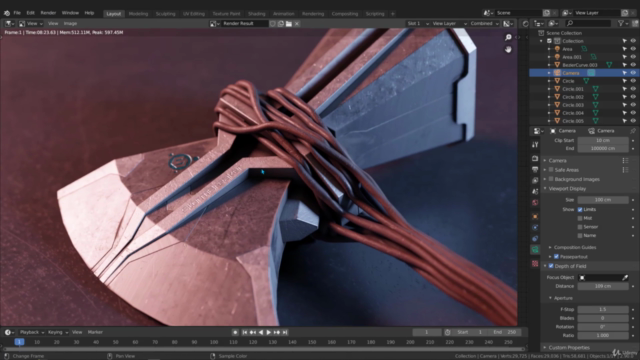Open the Object properties tab icon
Viewport: 640px width, 360px height.
pos(535,216)
